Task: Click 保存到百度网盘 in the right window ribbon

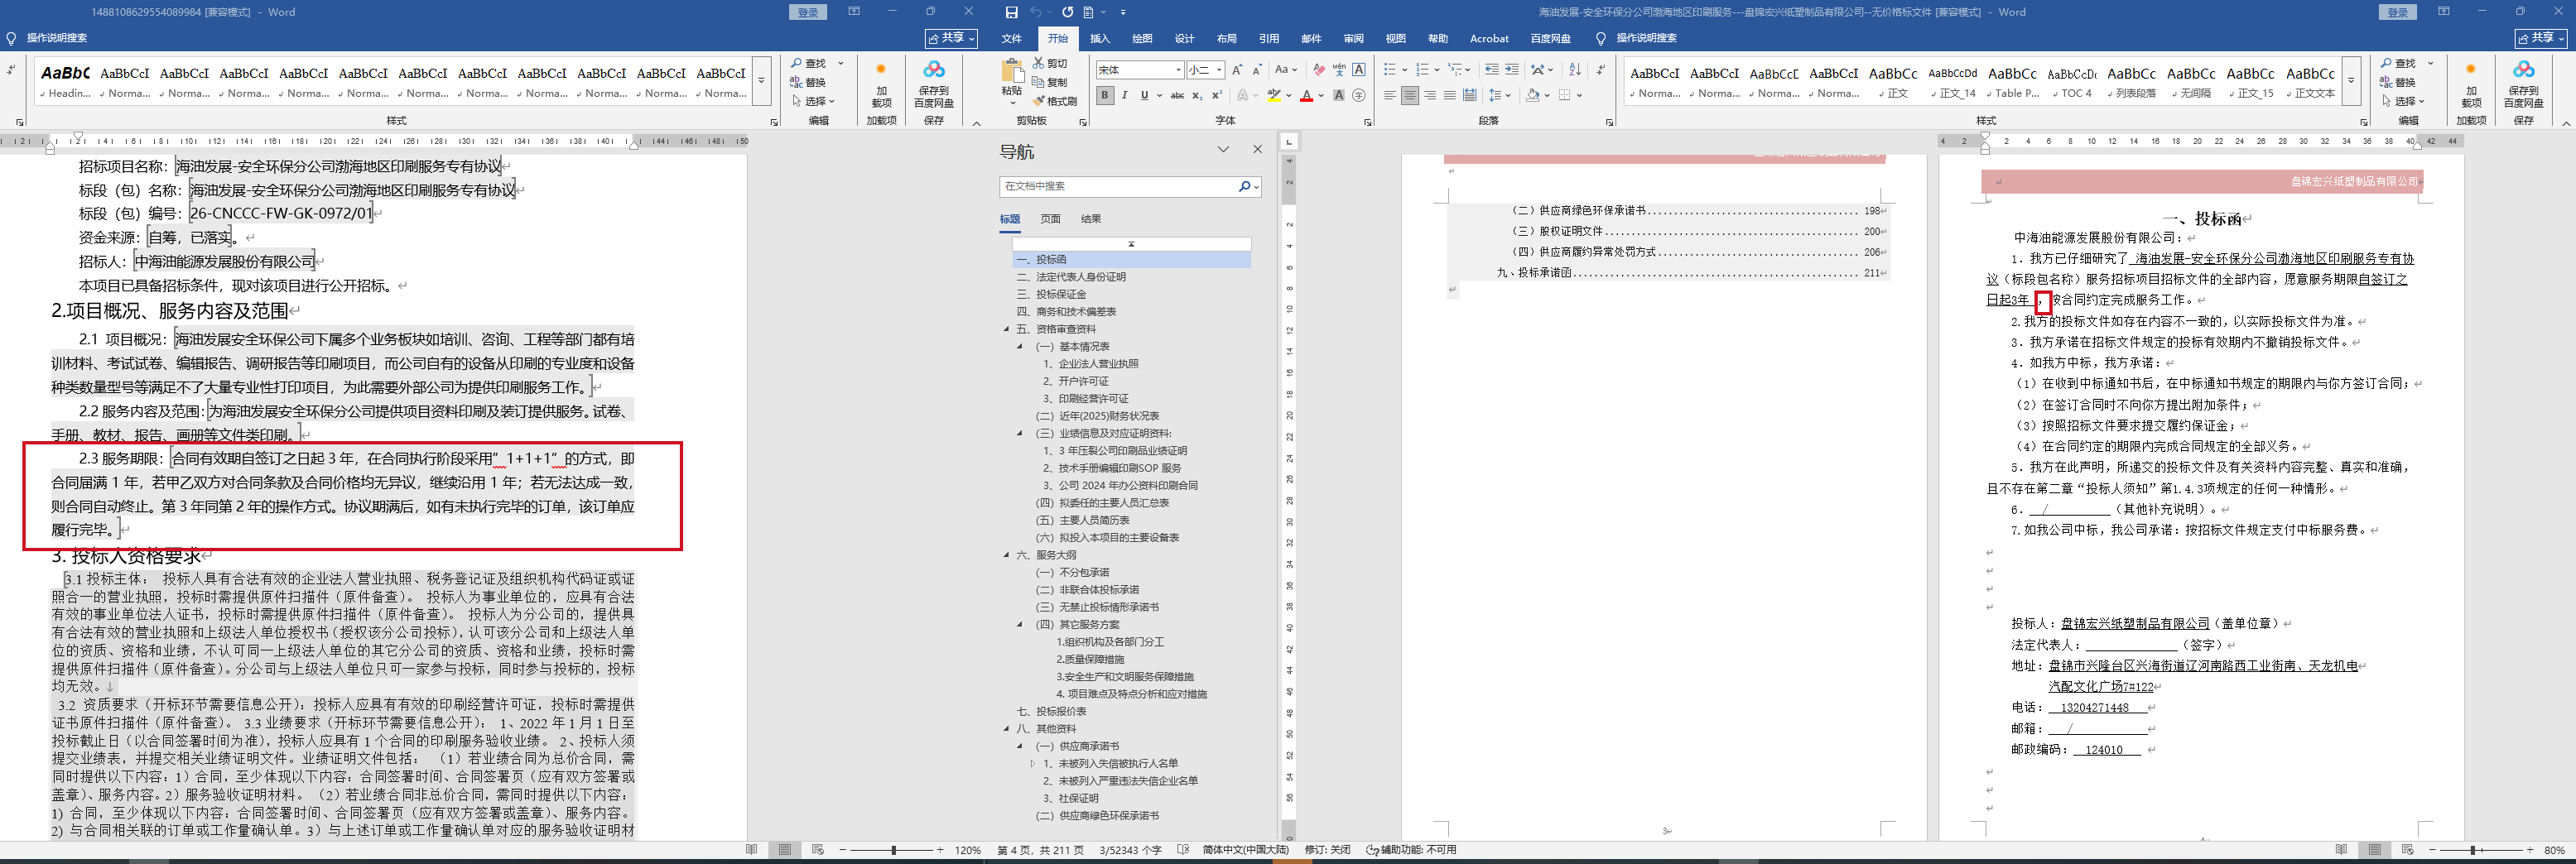Action: pos(2523,83)
